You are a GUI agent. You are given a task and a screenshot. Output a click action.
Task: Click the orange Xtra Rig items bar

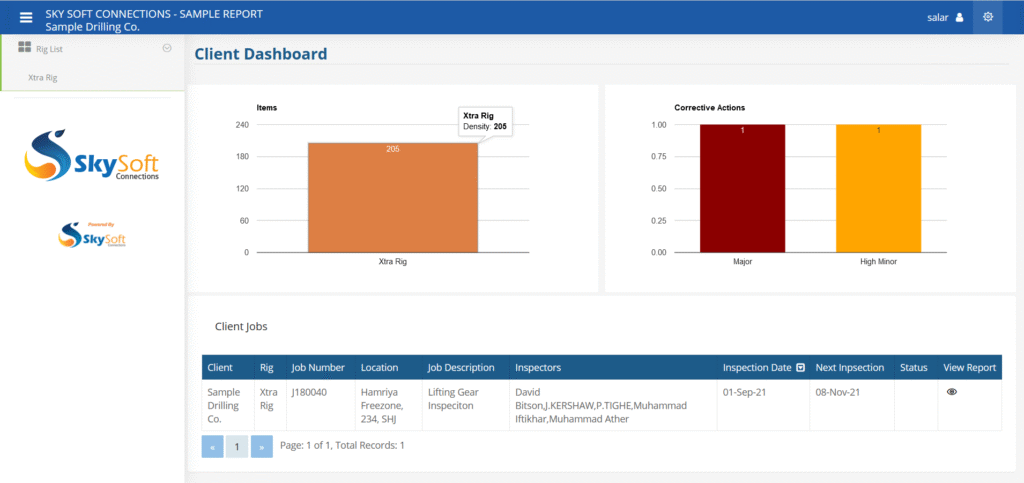(x=392, y=198)
